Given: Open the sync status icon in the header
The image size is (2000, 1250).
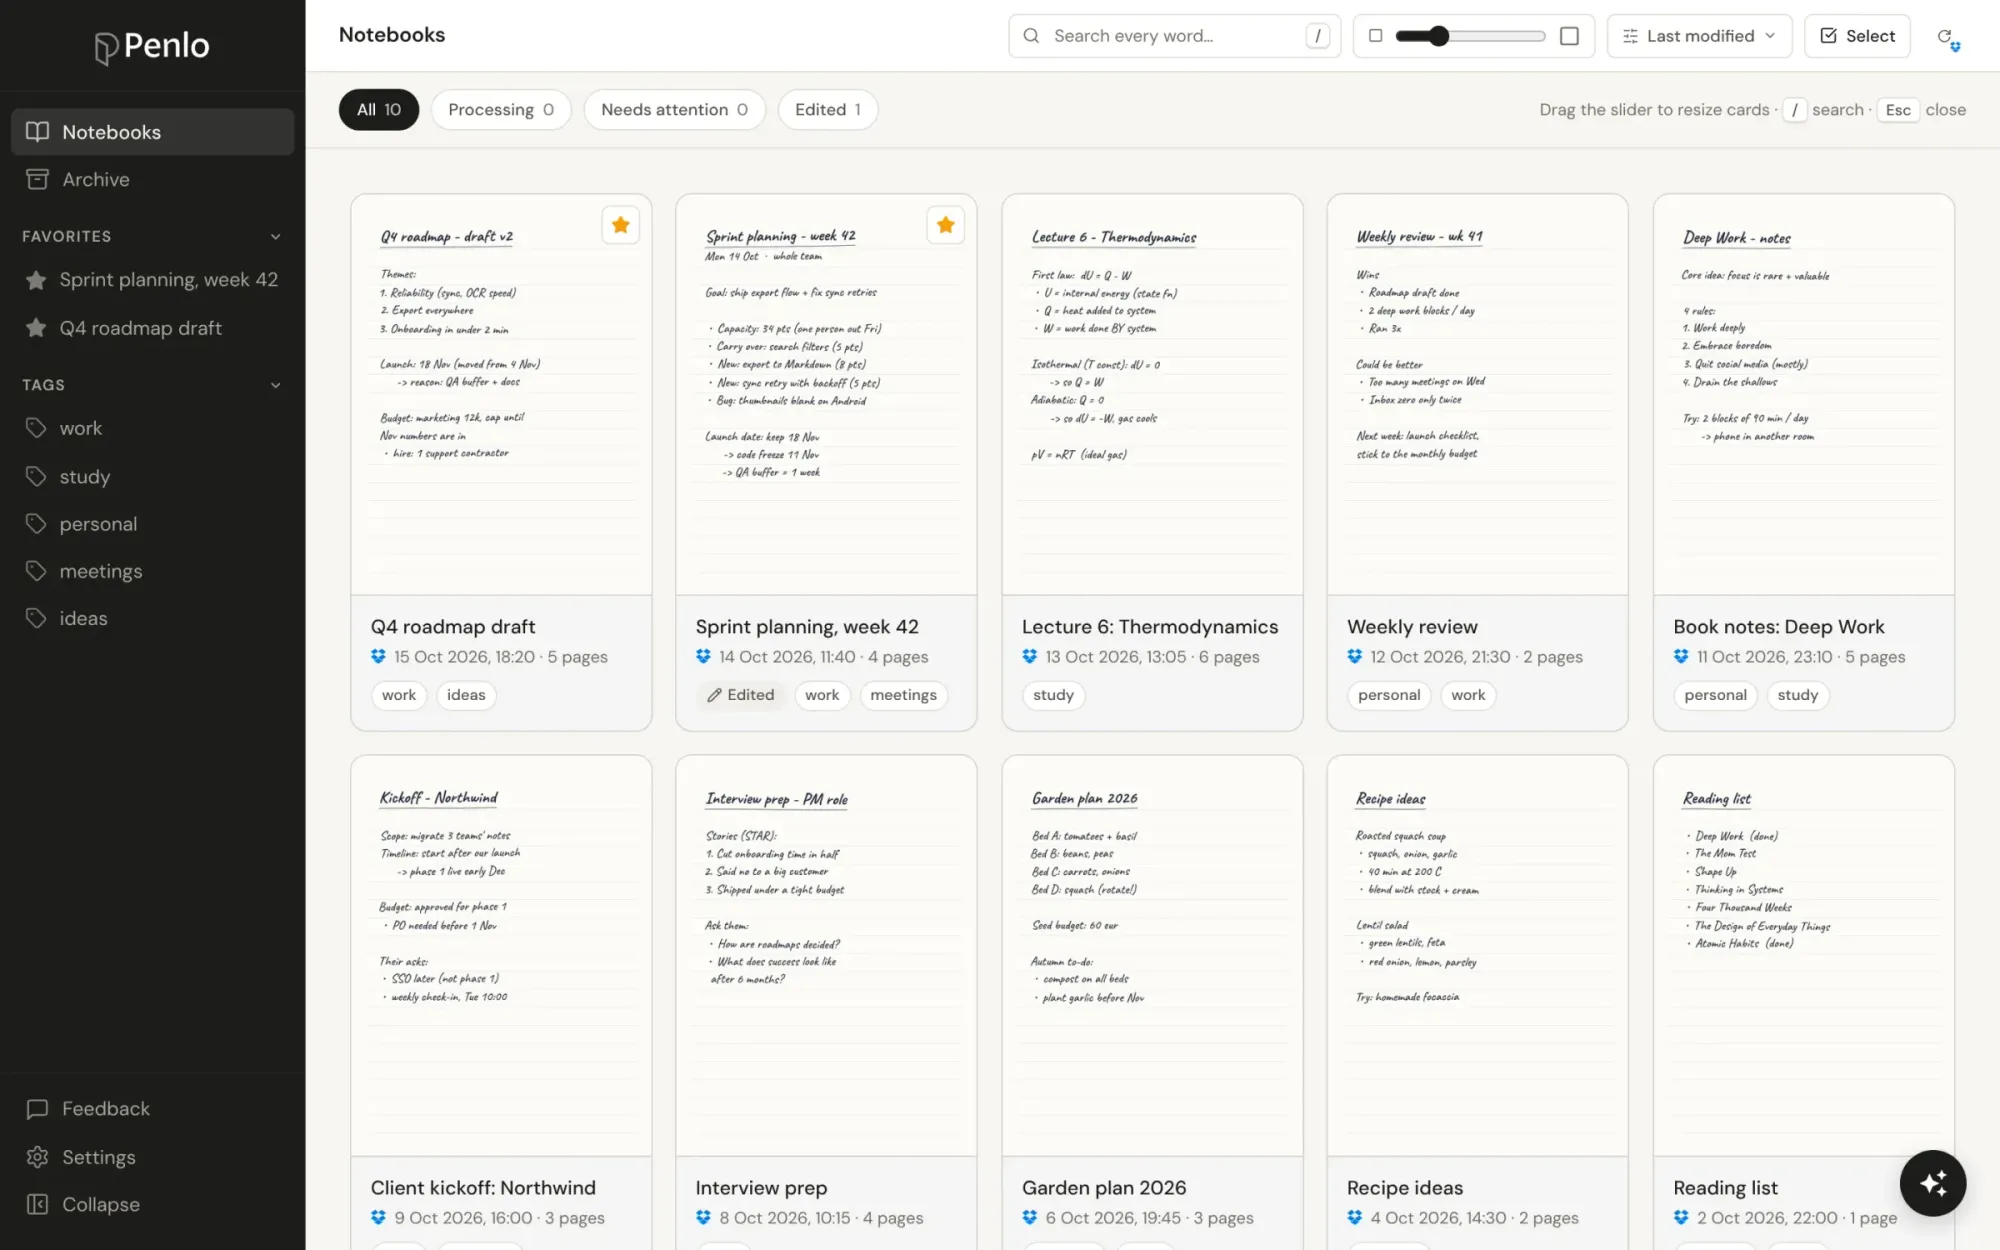Looking at the screenshot, I should tap(1948, 37).
